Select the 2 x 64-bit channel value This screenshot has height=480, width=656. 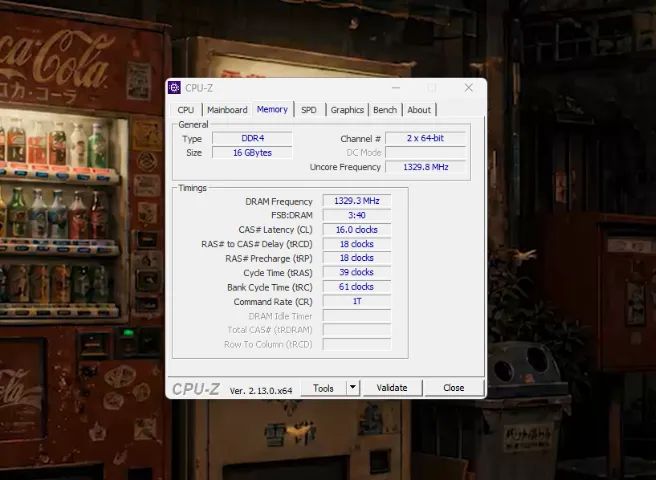point(425,138)
